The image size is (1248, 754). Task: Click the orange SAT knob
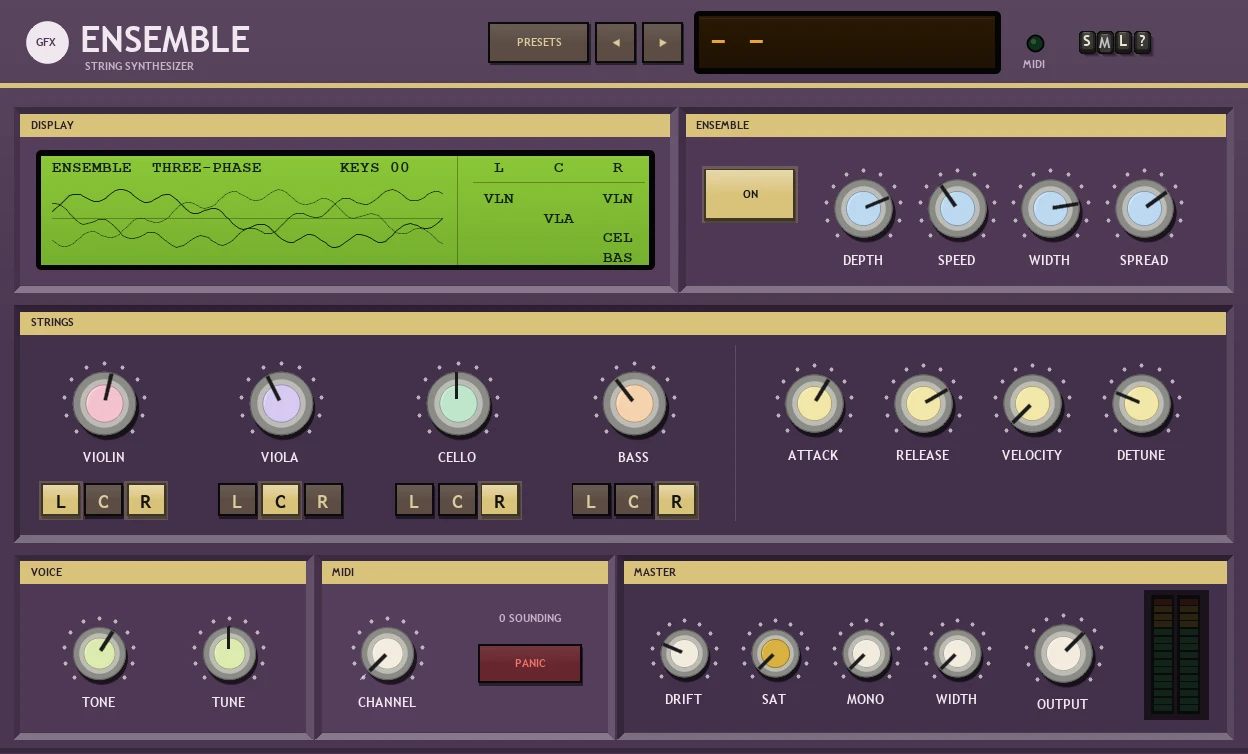775,654
